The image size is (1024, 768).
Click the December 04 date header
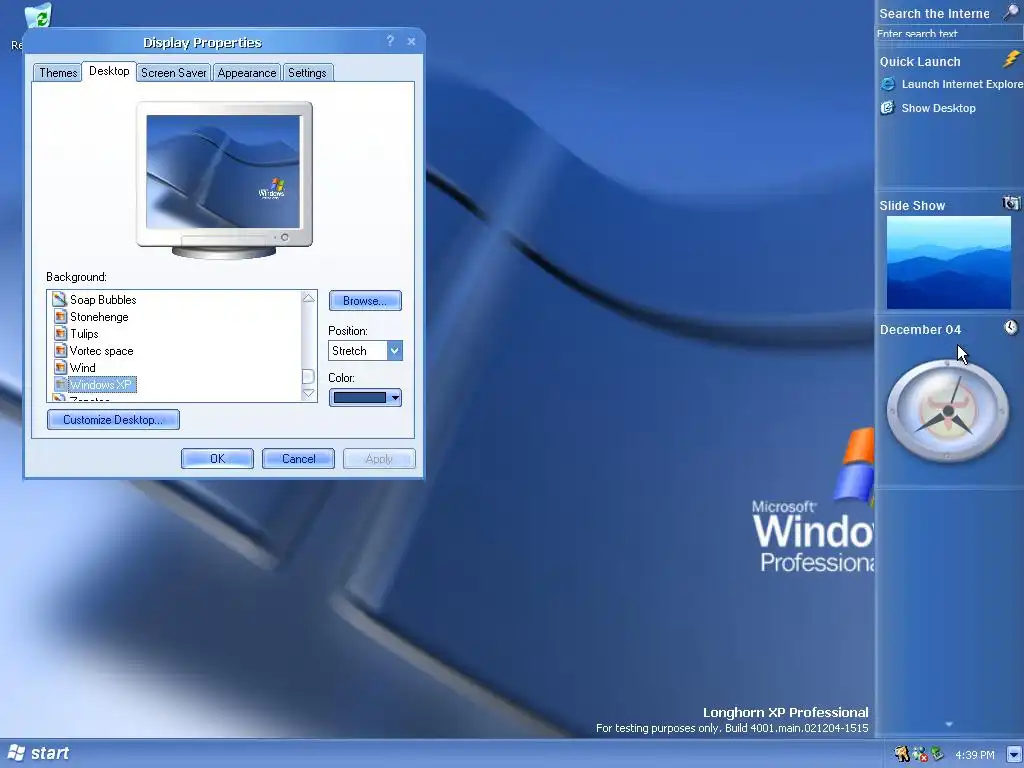click(x=920, y=330)
